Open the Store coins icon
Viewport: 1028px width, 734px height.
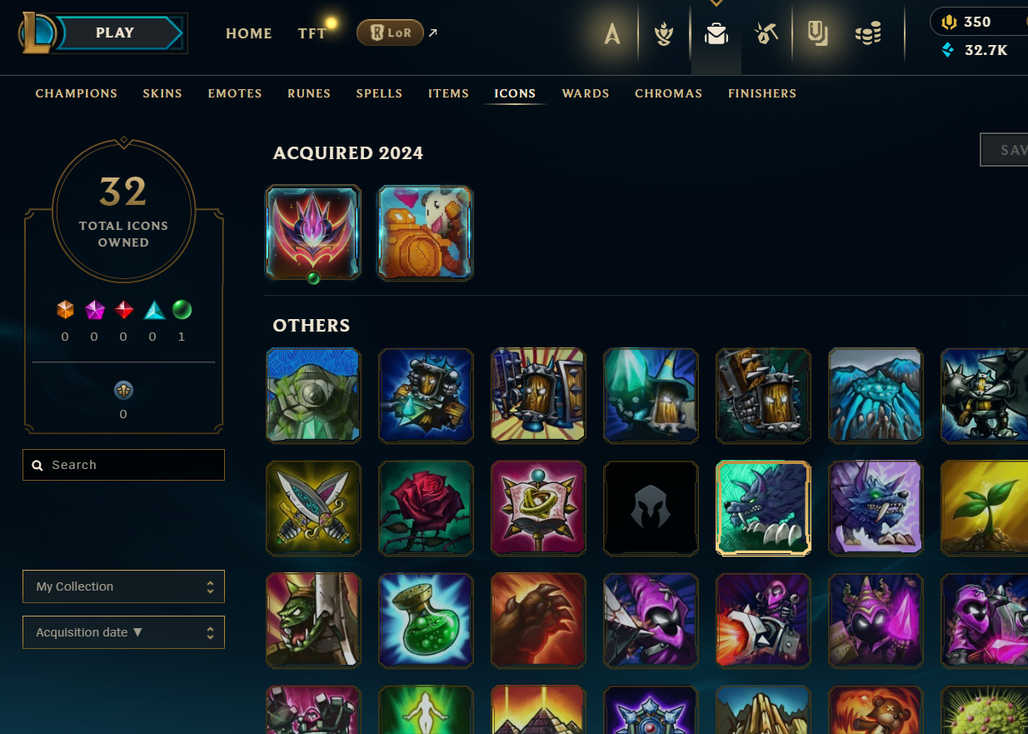[x=868, y=33]
